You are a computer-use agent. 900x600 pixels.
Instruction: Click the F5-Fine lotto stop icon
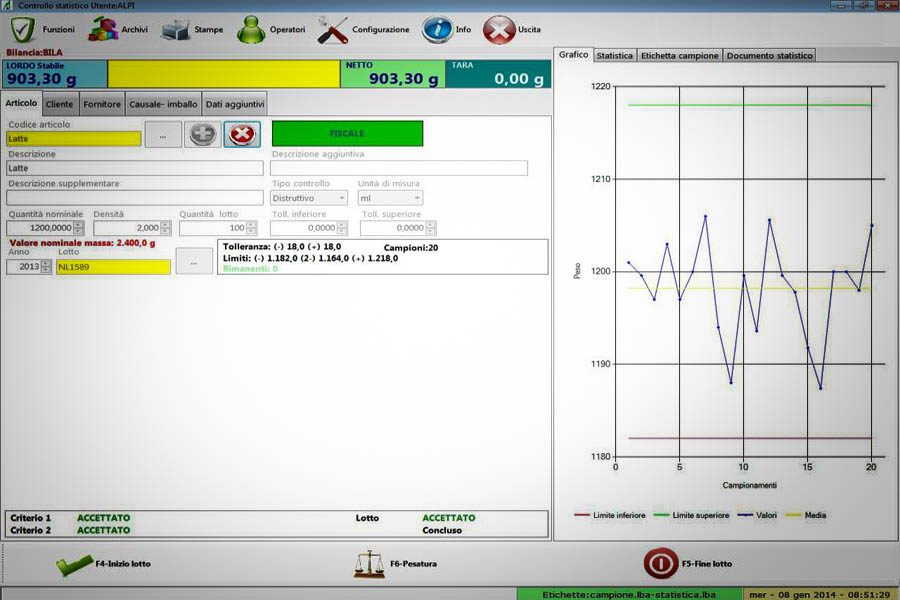point(659,563)
